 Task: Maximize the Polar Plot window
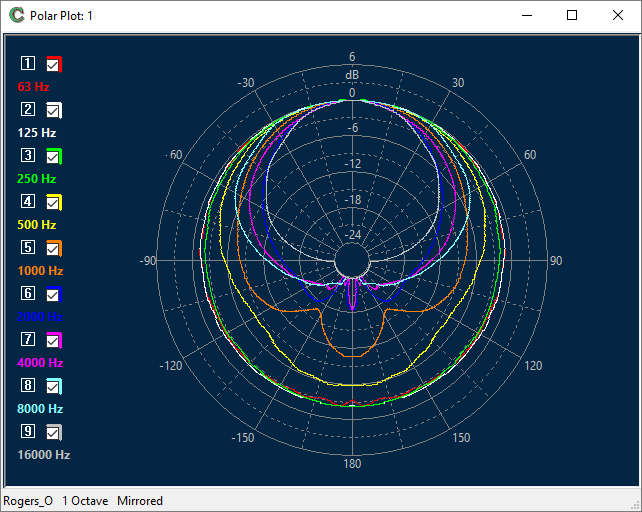pos(572,15)
